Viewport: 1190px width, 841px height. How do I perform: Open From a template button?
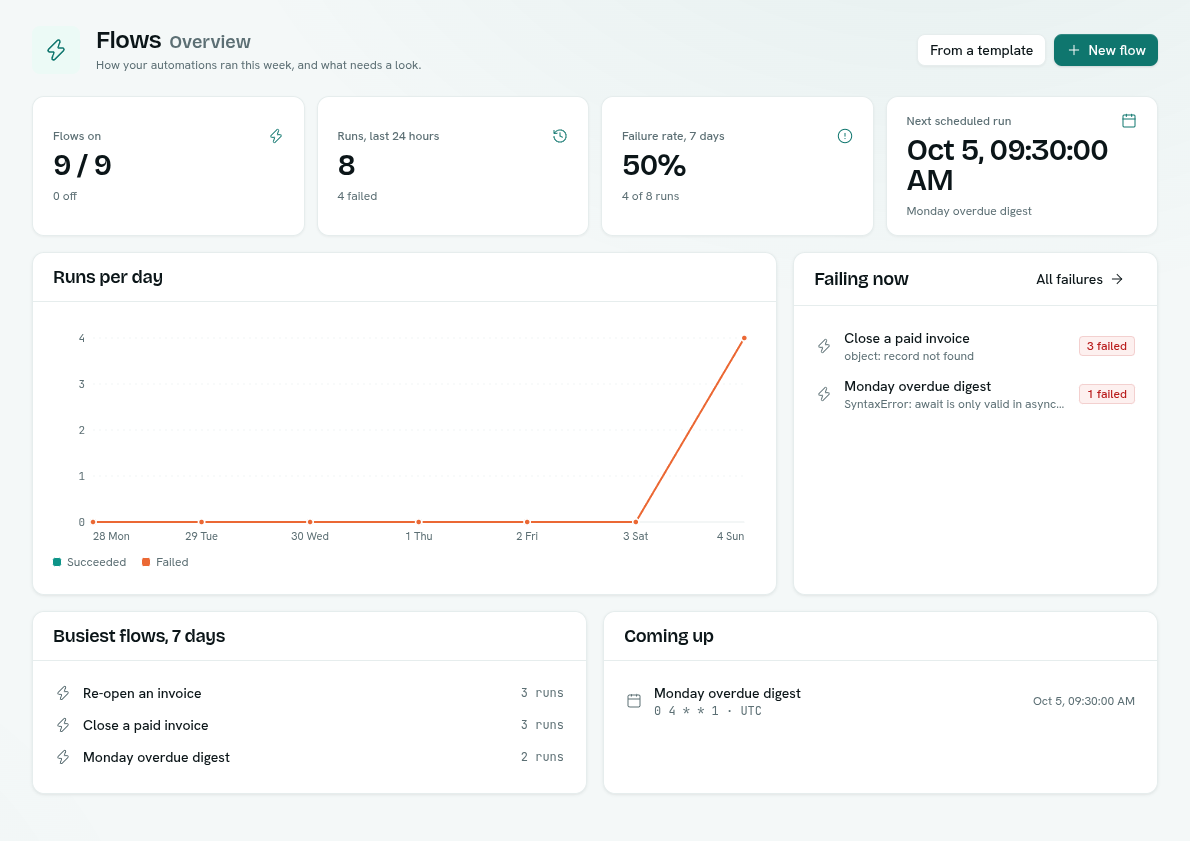tap(981, 50)
